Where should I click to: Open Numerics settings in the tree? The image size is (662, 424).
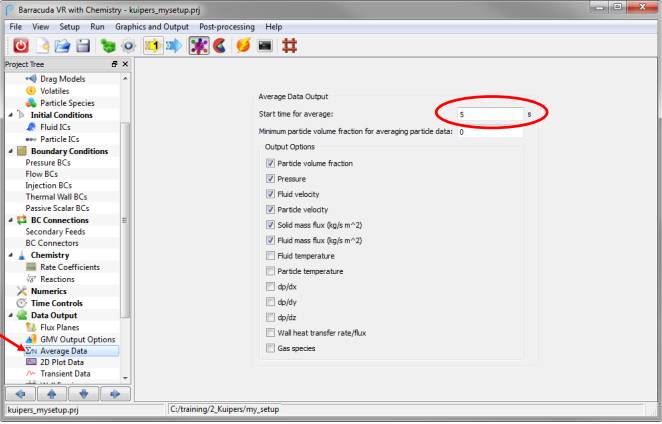[49, 291]
